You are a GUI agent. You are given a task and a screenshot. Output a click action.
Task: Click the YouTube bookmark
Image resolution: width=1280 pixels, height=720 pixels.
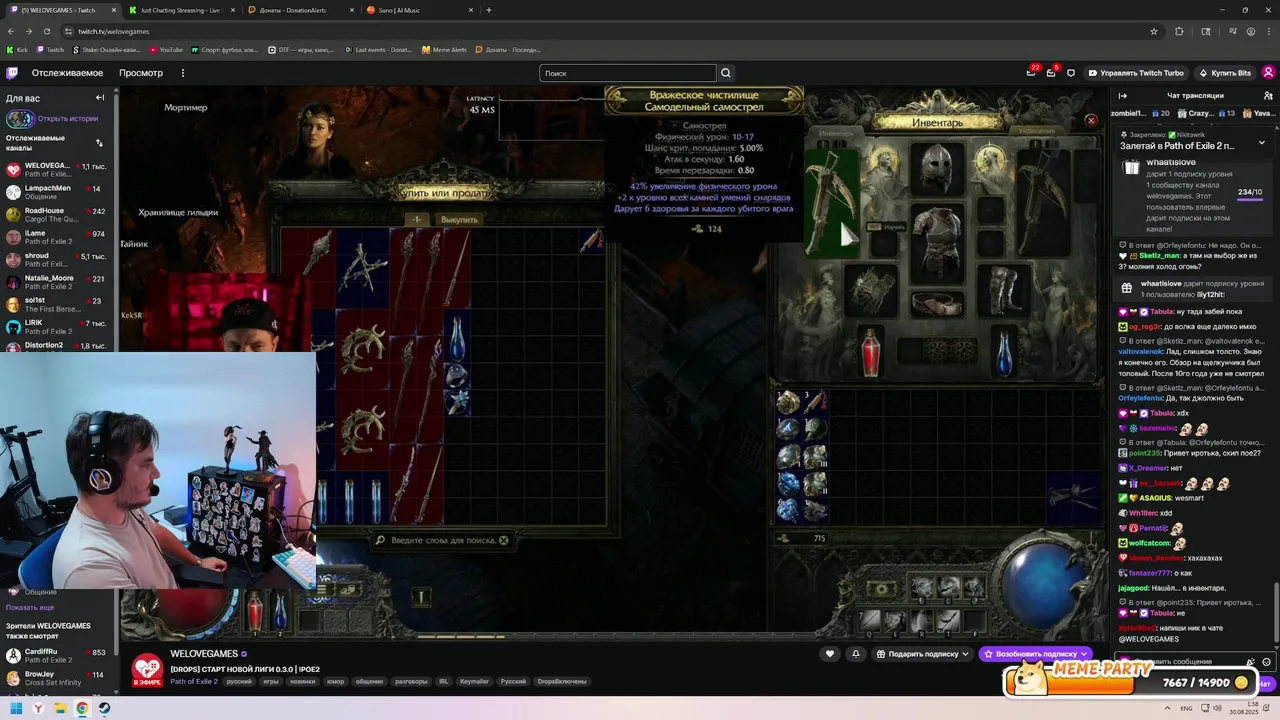click(165, 49)
